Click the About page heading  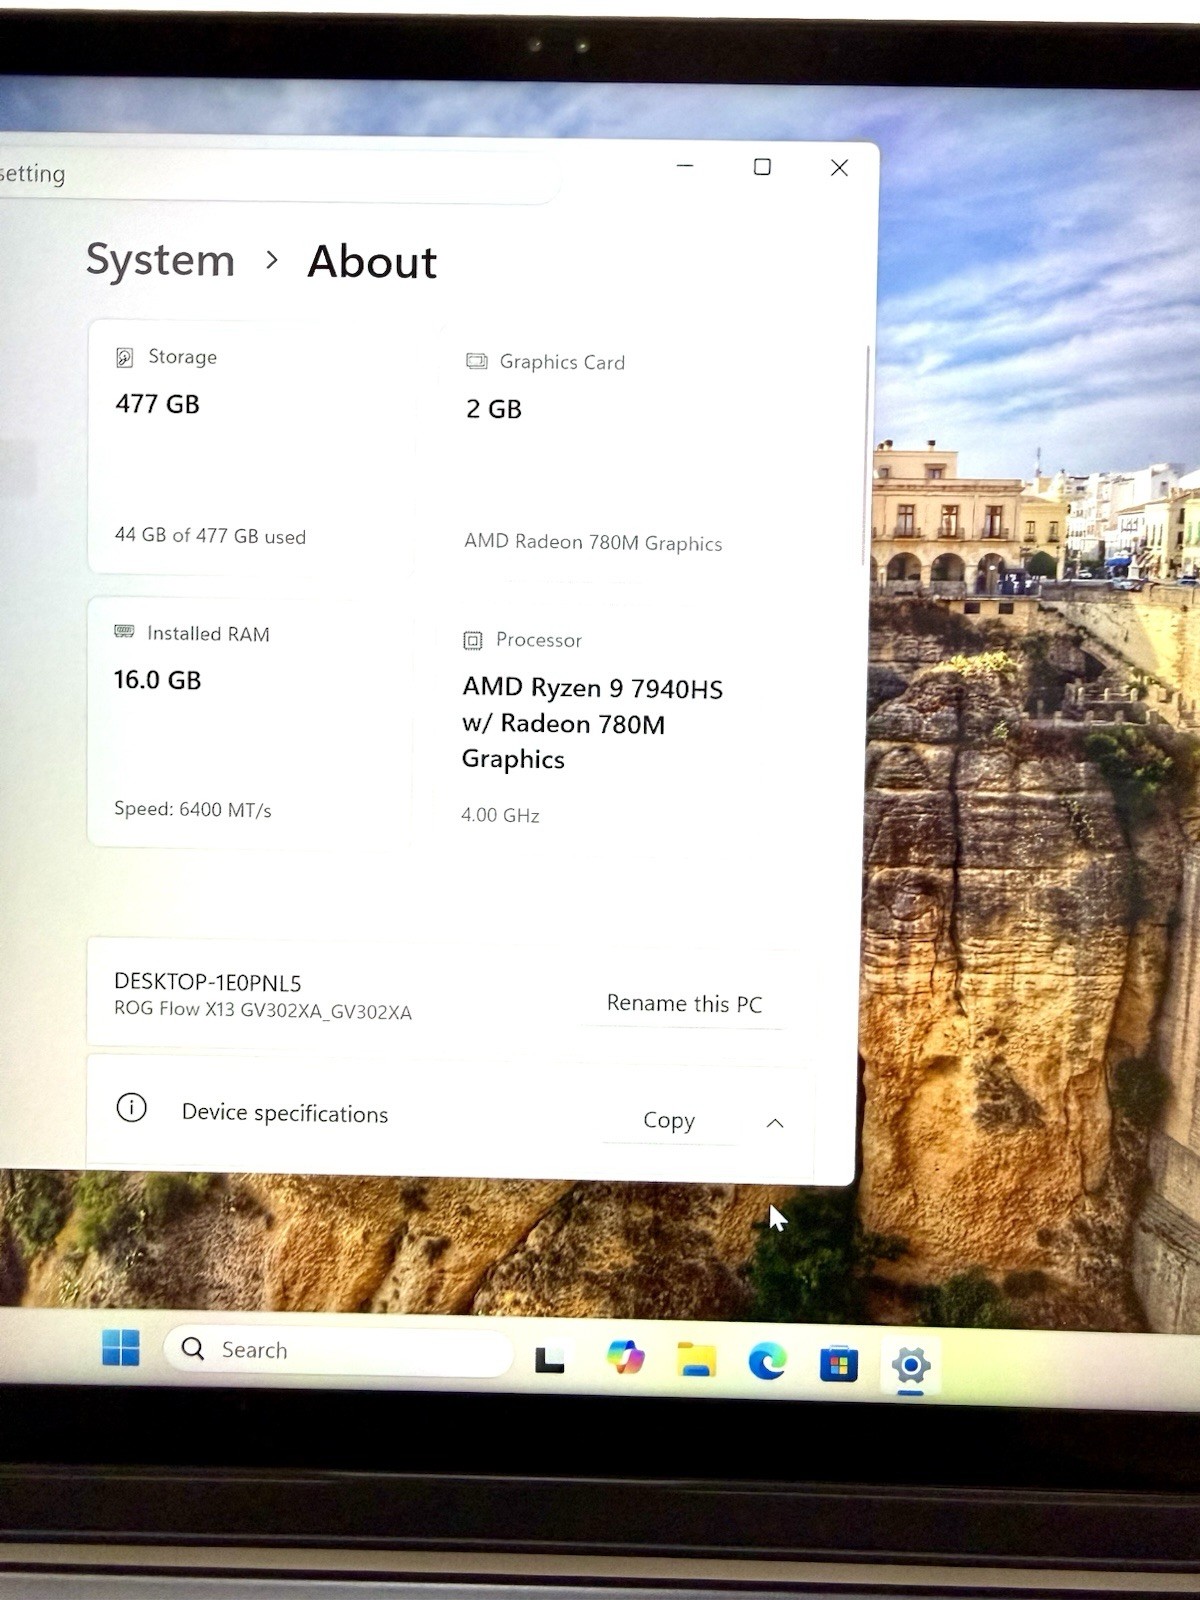click(372, 262)
